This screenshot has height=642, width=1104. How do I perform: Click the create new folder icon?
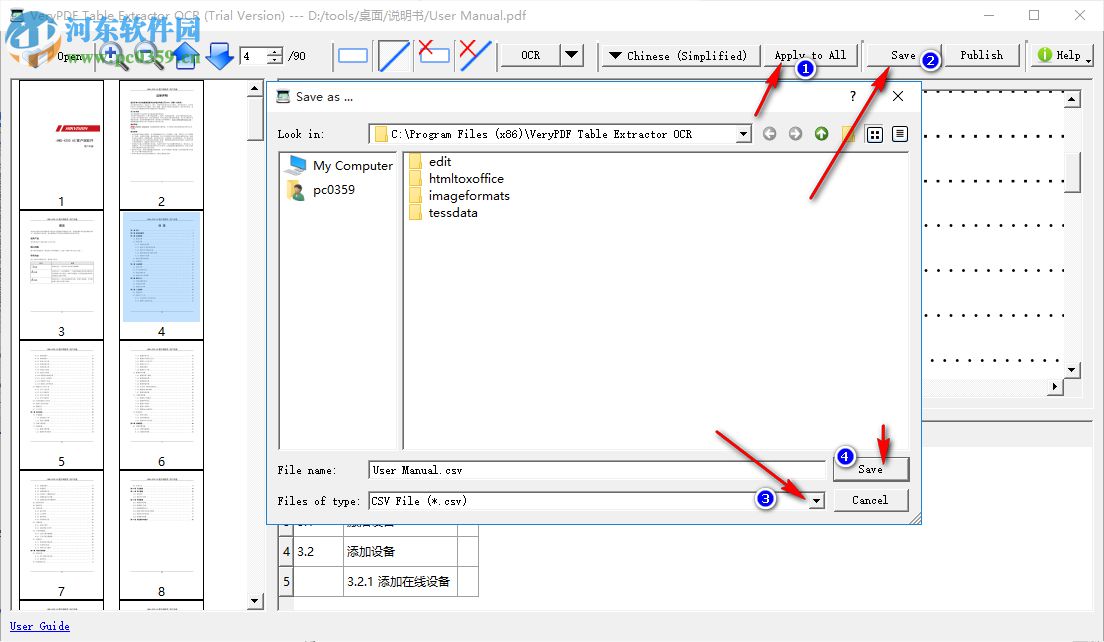point(848,133)
